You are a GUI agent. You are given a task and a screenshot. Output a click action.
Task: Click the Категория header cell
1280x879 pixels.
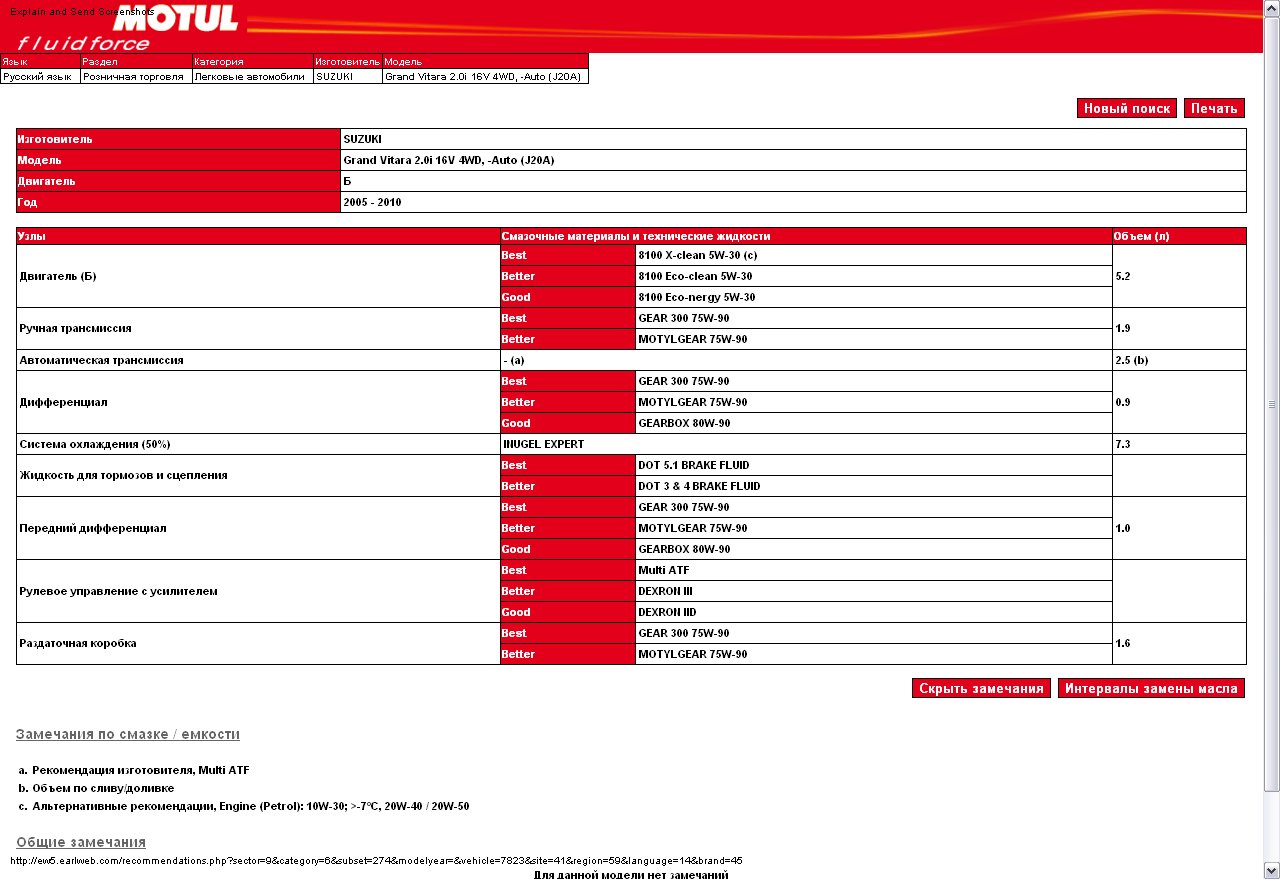(x=252, y=61)
